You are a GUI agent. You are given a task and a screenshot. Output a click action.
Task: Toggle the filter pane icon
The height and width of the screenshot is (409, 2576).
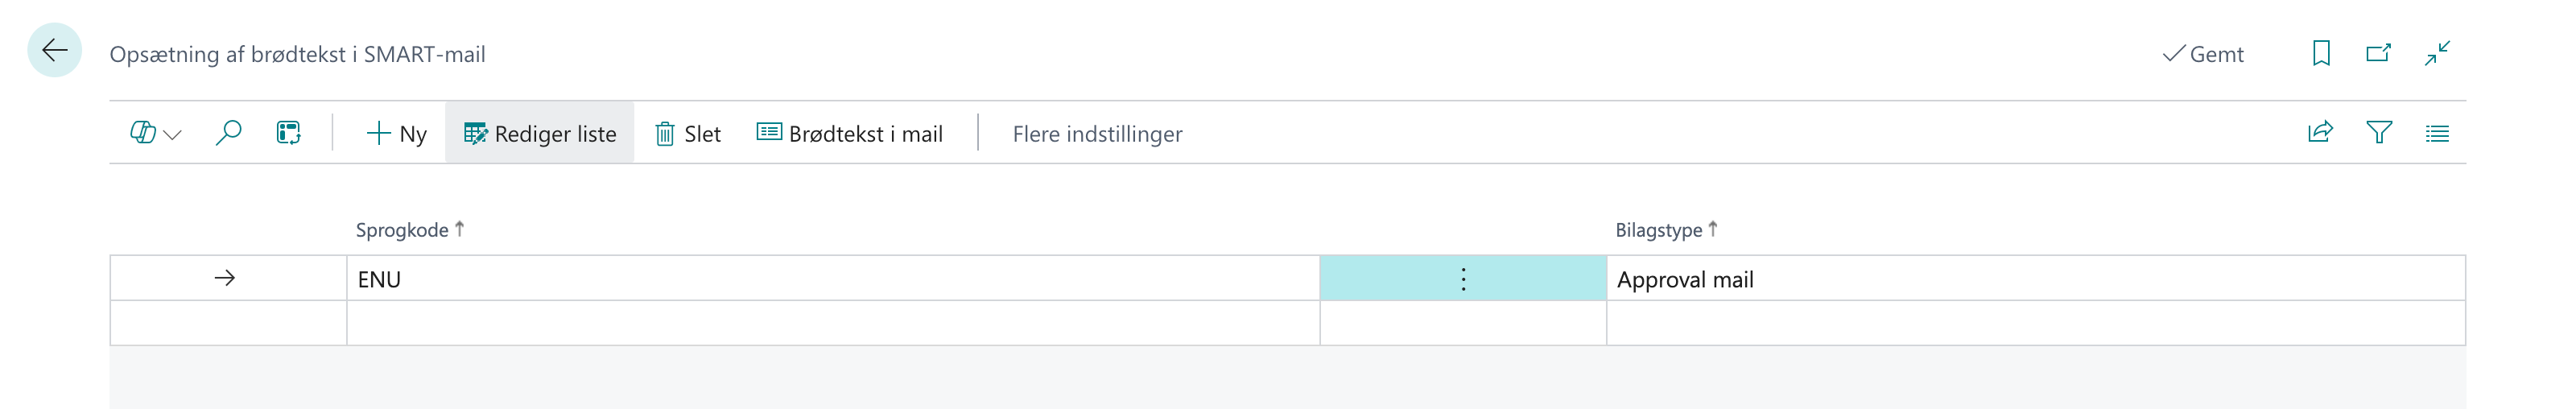pos(2379,133)
